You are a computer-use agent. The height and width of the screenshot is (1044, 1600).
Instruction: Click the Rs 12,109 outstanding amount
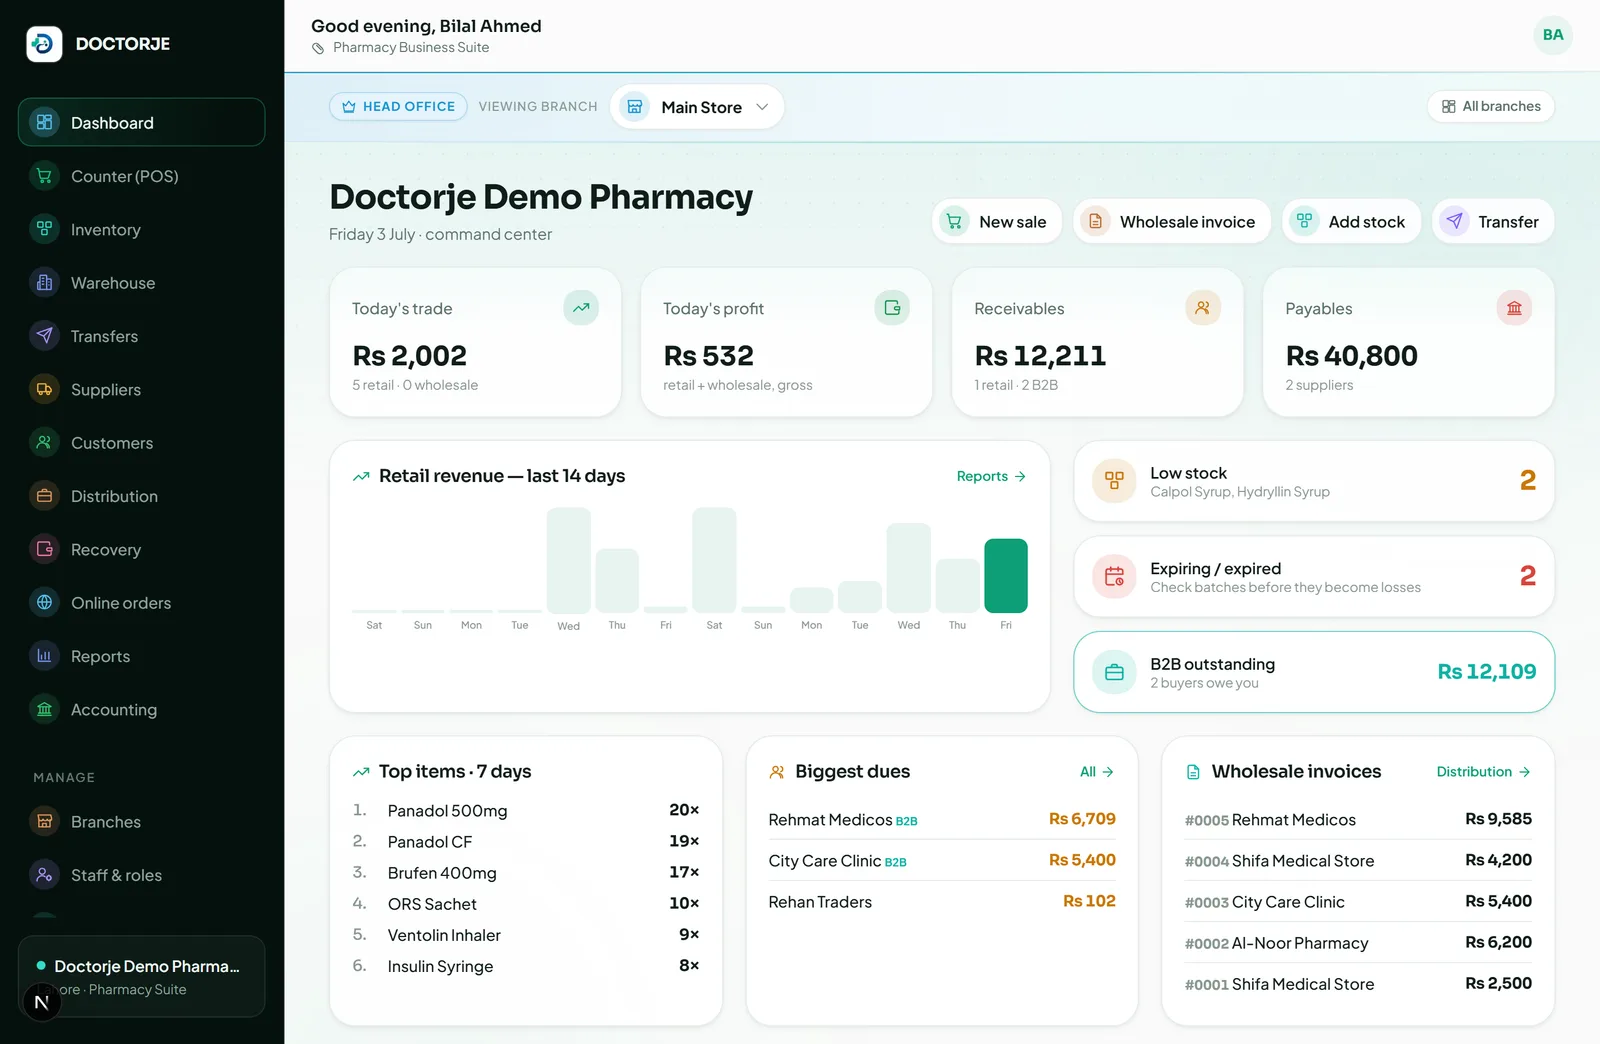(1486, 671)
